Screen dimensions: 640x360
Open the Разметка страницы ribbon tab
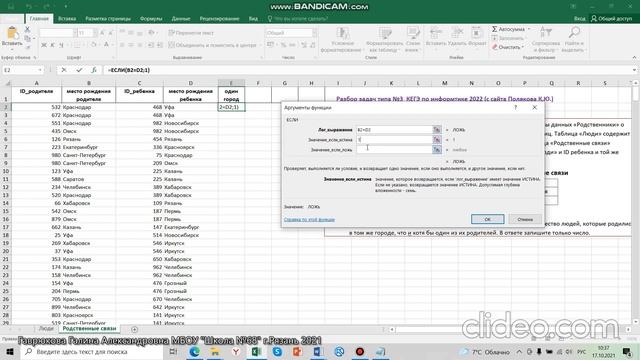pos(108,18)
